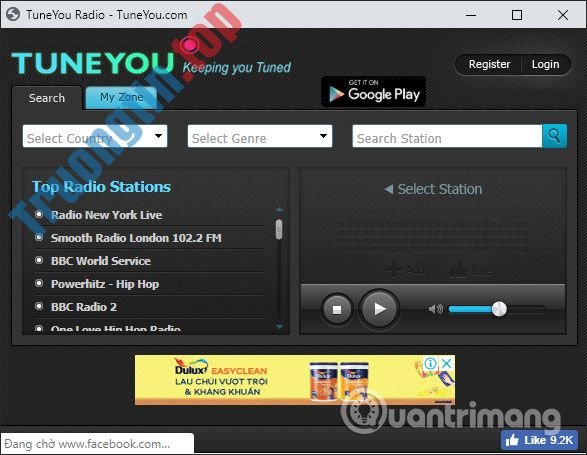The width and height of the screenshot is (587, 455).
Task: Click station list scroll up arrow
Action: [279, 209]
